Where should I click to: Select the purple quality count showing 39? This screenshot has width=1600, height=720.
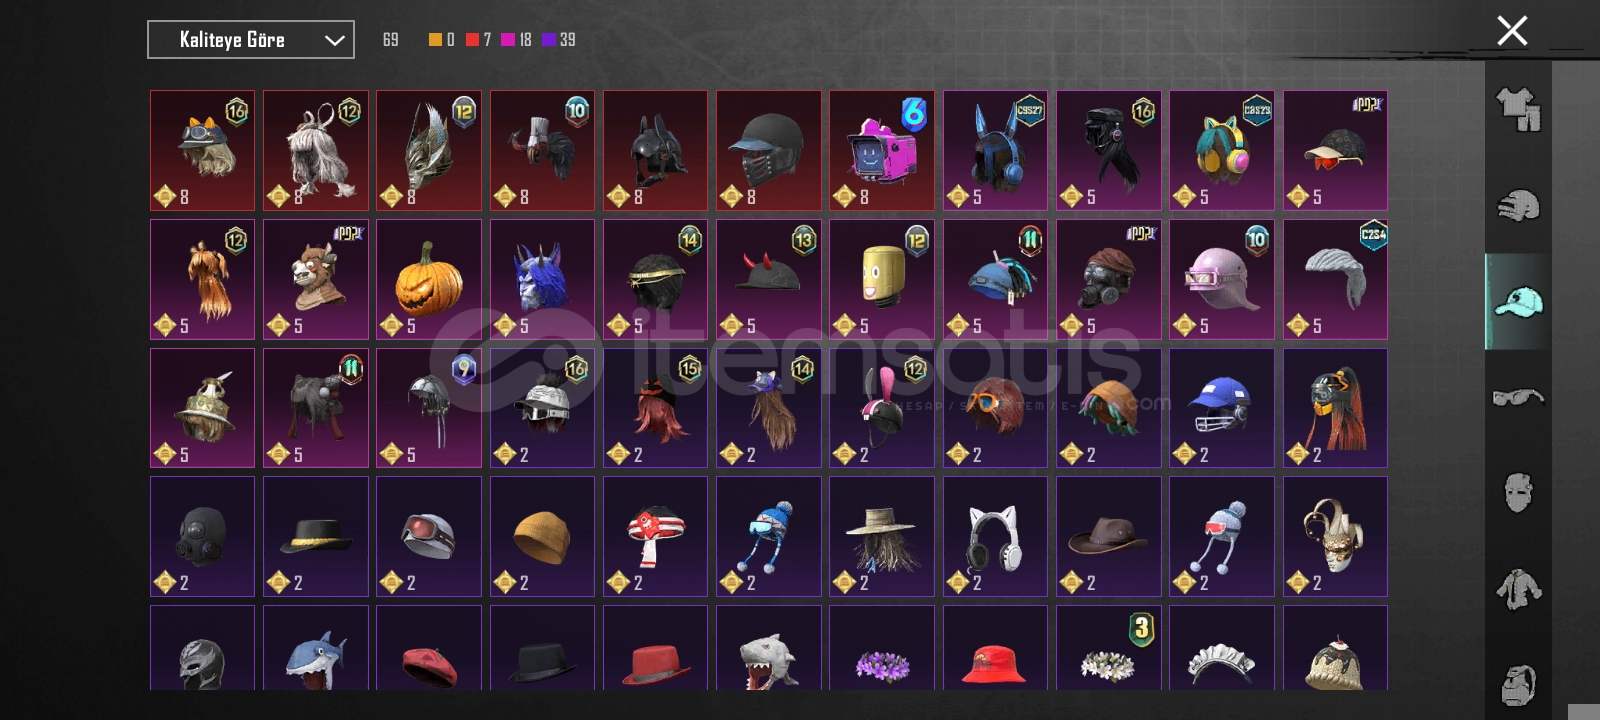(559, 40)
